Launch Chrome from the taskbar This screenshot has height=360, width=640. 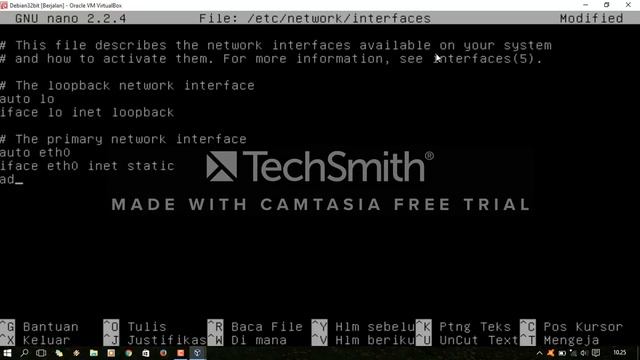(129, 353)
